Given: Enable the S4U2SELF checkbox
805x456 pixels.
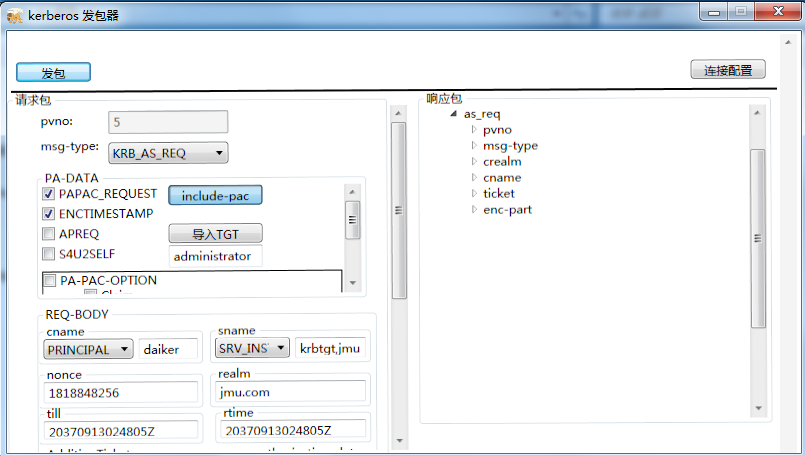Looking at the screenshot, I should 48,254.
